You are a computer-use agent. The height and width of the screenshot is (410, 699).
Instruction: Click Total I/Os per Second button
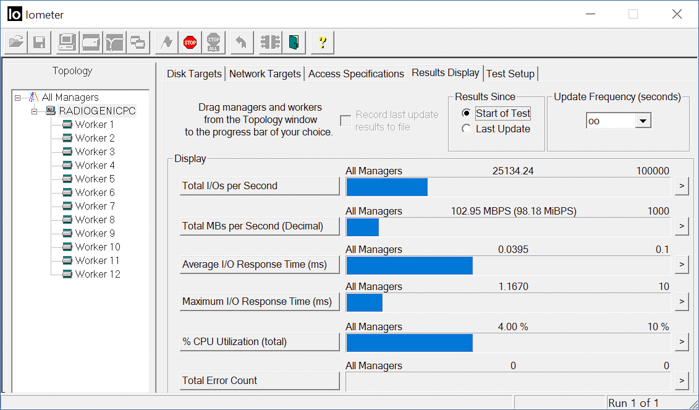pyautogui.click(x=259, y=186)
